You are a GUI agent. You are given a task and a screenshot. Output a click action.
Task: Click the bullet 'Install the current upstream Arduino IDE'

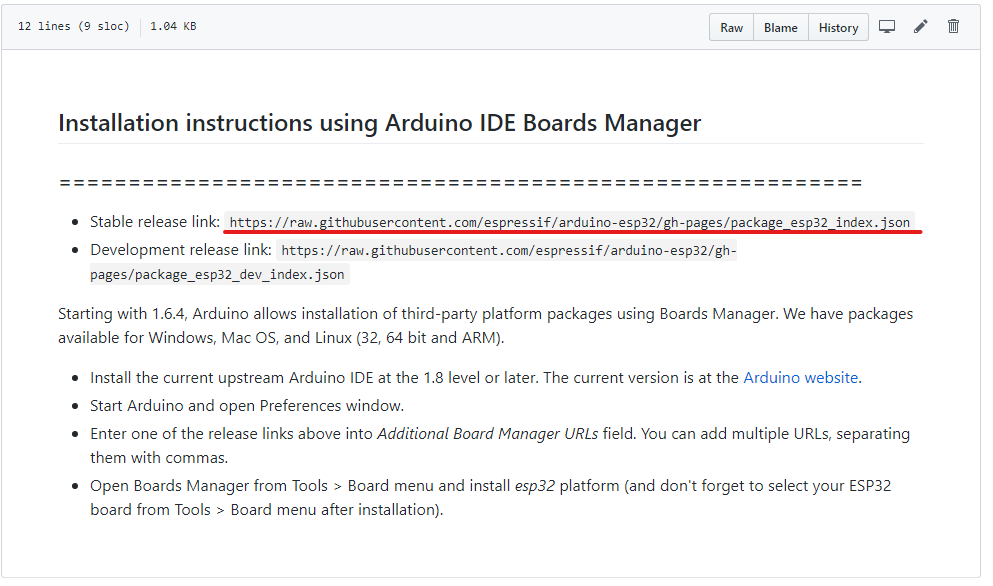click(476, 378)
